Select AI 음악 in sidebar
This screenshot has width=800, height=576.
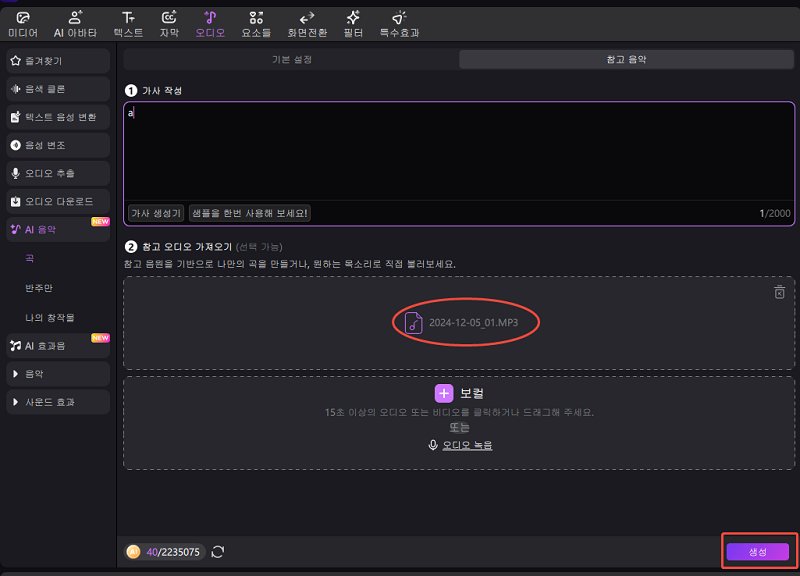(x=58, y=229)
